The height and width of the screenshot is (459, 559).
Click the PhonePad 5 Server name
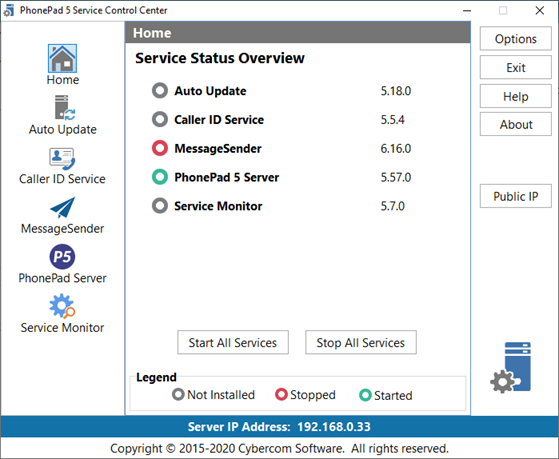[226, 177]
